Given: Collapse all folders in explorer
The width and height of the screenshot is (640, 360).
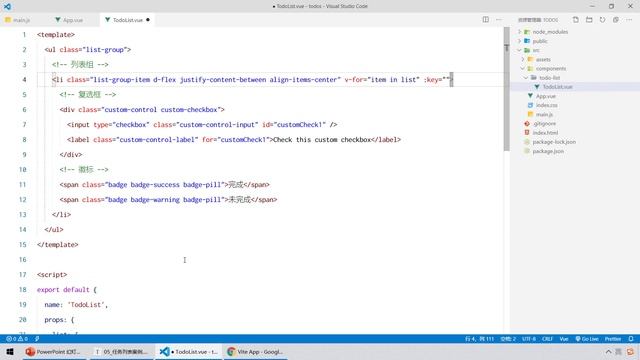Looking at the screenshot, I should (616, 20).
